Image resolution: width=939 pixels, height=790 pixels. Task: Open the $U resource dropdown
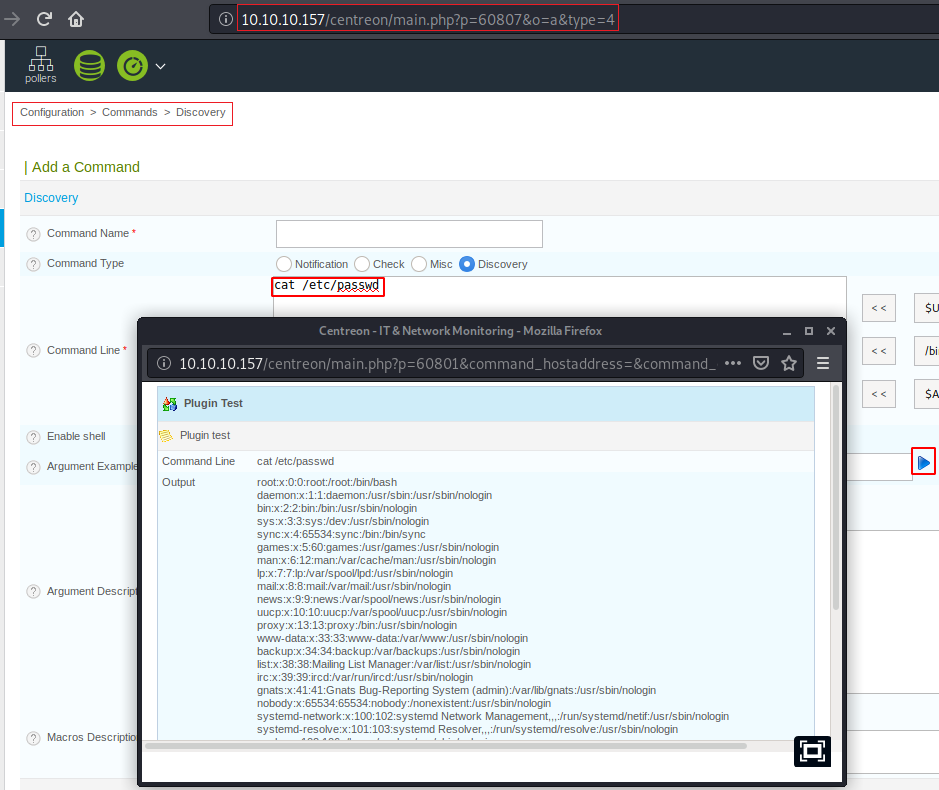[927, 308]
